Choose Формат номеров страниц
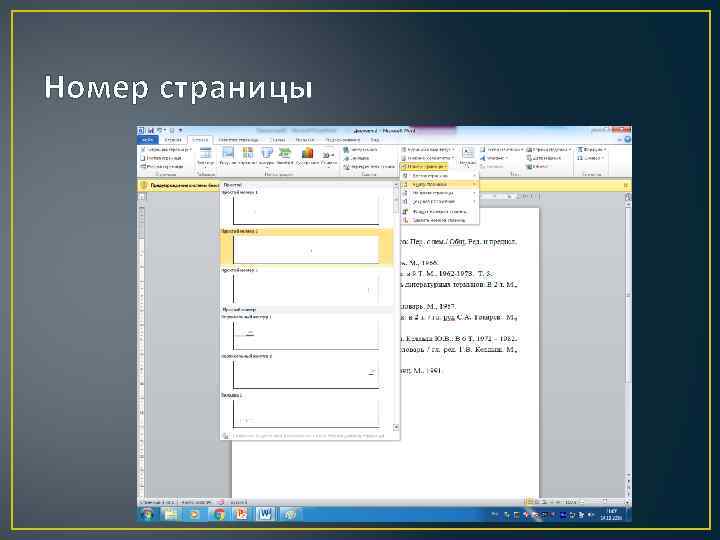Image resolution: width=720 pixels, height=540 pixels. [439, 212]
